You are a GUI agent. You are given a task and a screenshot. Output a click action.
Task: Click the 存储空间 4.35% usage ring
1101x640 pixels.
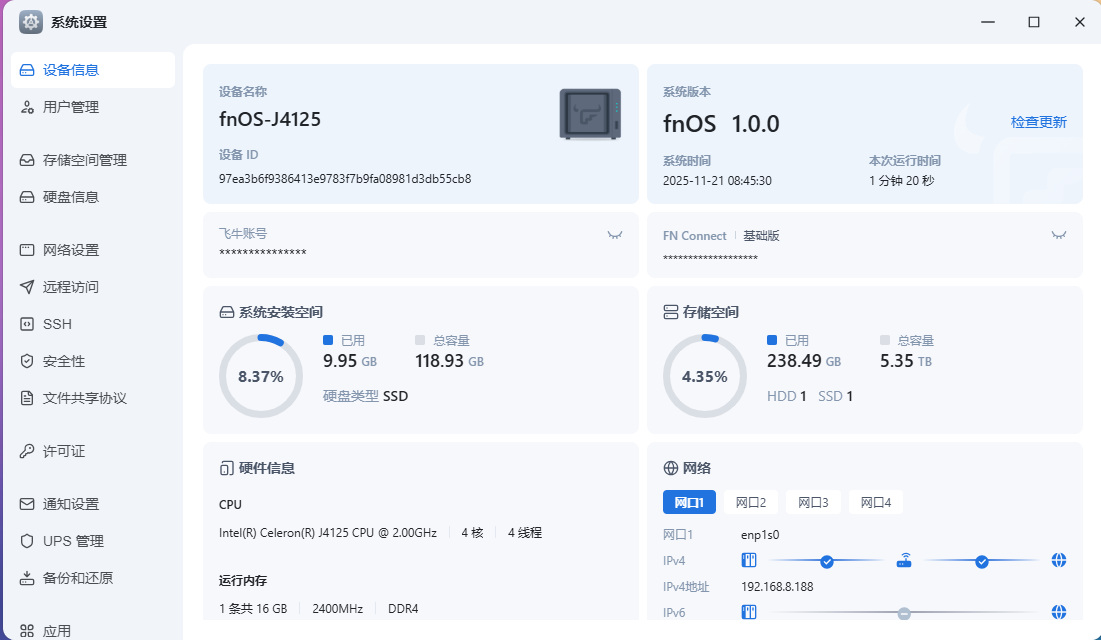704,376
